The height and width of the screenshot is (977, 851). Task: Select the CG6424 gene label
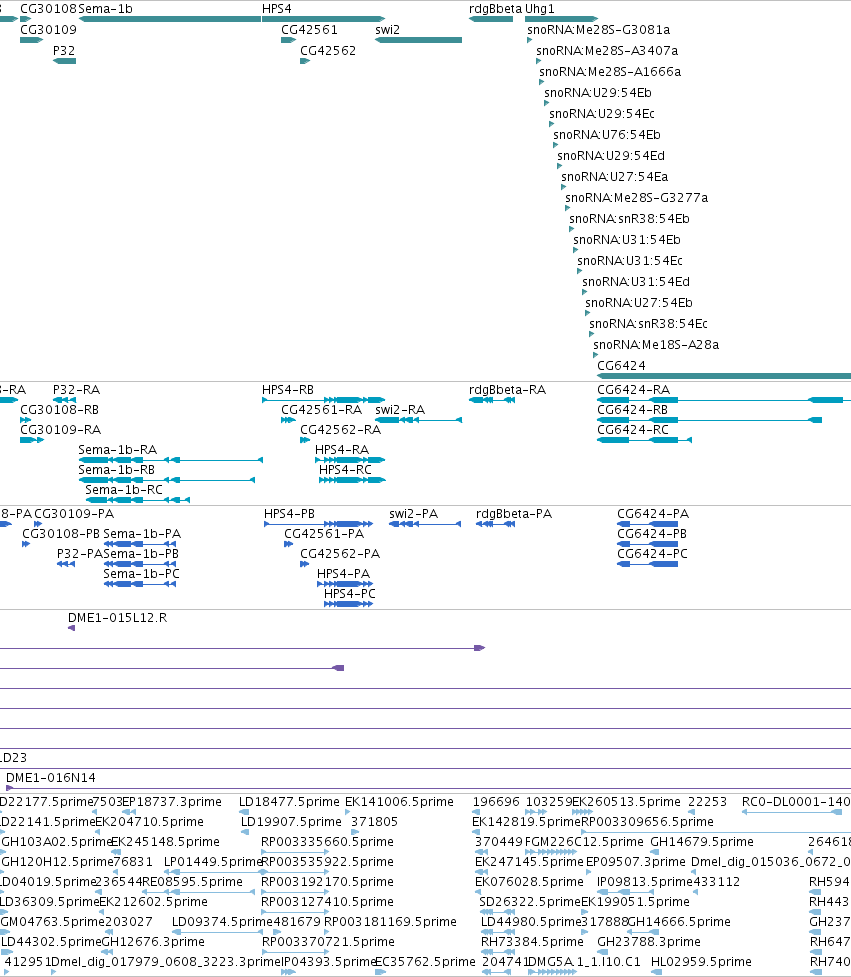click(621, 366)
